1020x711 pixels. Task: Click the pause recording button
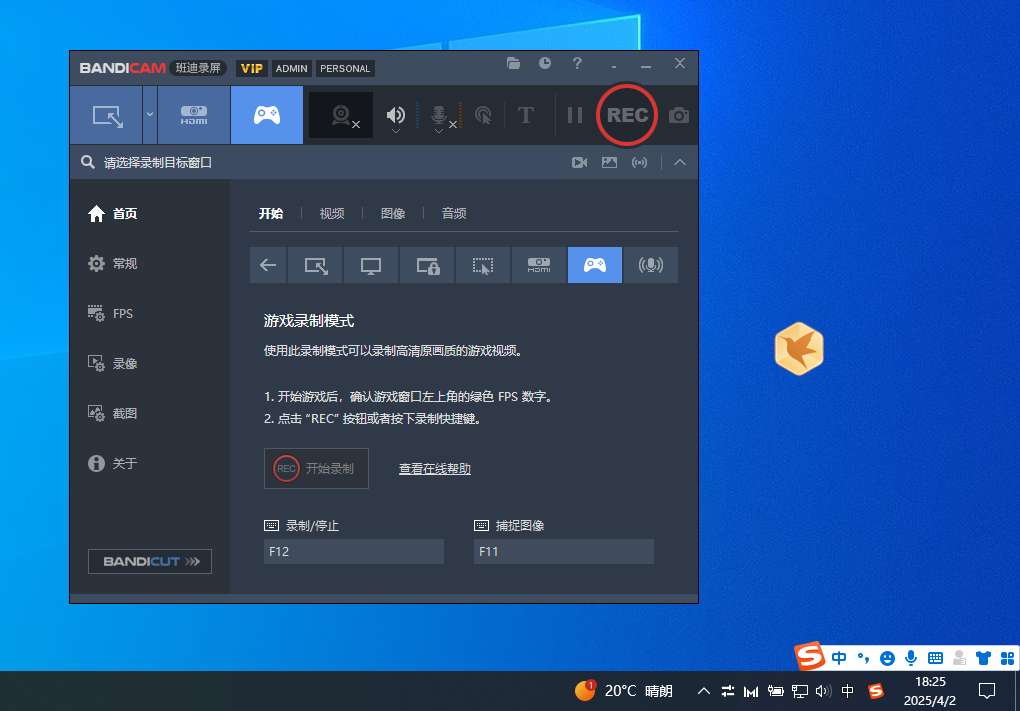(x=574, y=115)
